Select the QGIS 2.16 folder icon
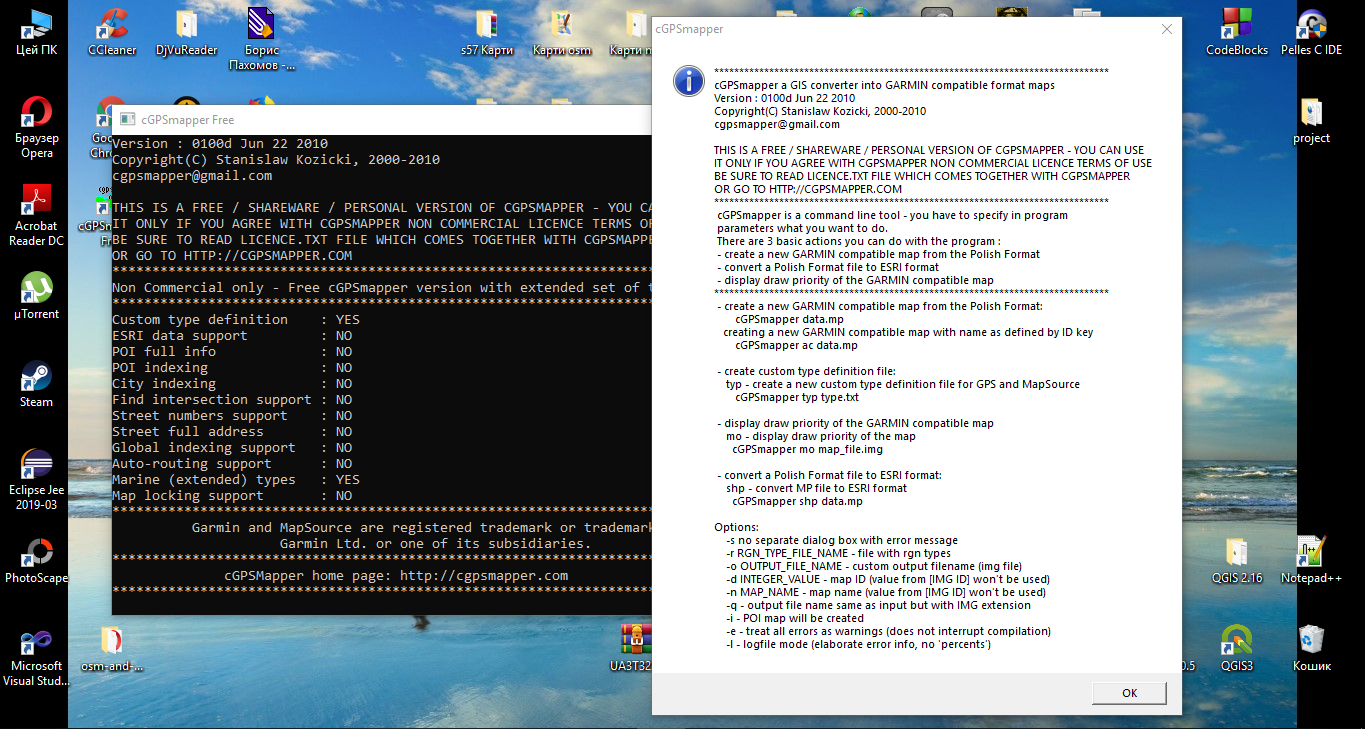The height and width of the screenshot is (729, 1365). pos(1237,561)
